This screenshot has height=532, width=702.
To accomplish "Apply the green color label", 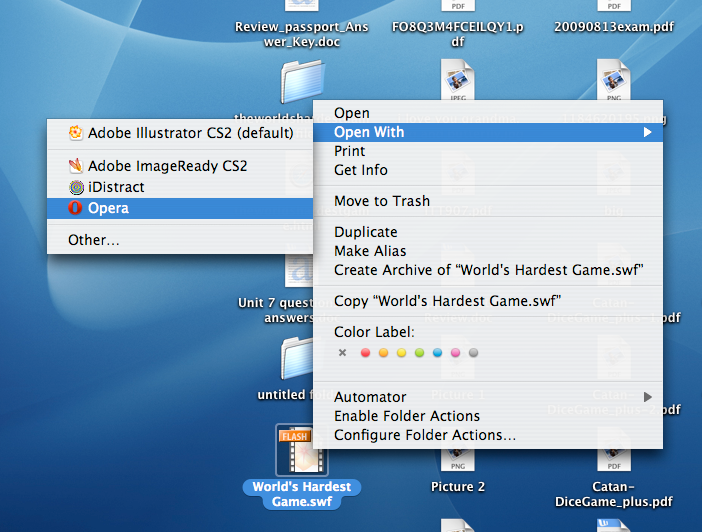I will [419, 353].
